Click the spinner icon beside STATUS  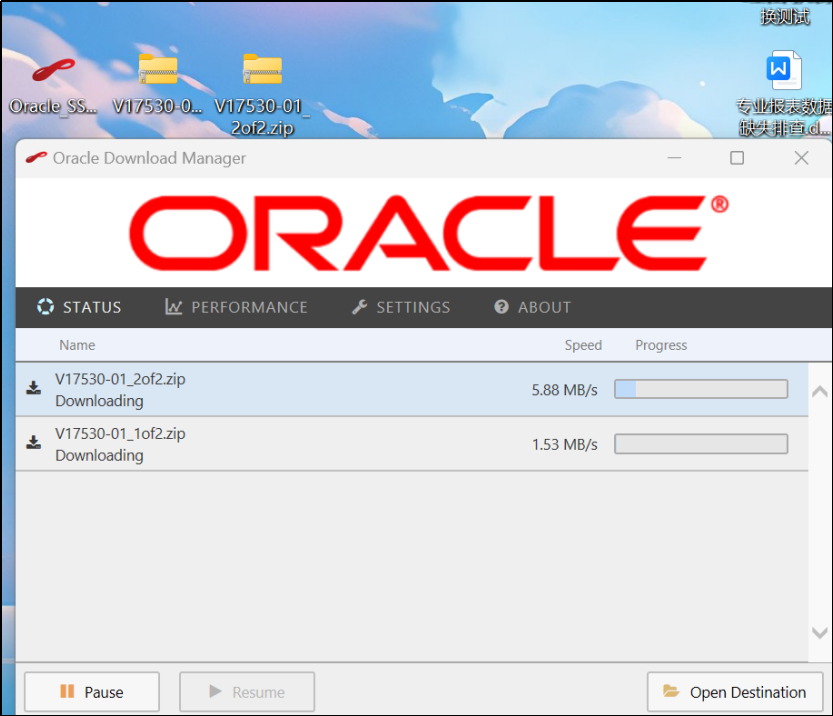coord(46,306)
